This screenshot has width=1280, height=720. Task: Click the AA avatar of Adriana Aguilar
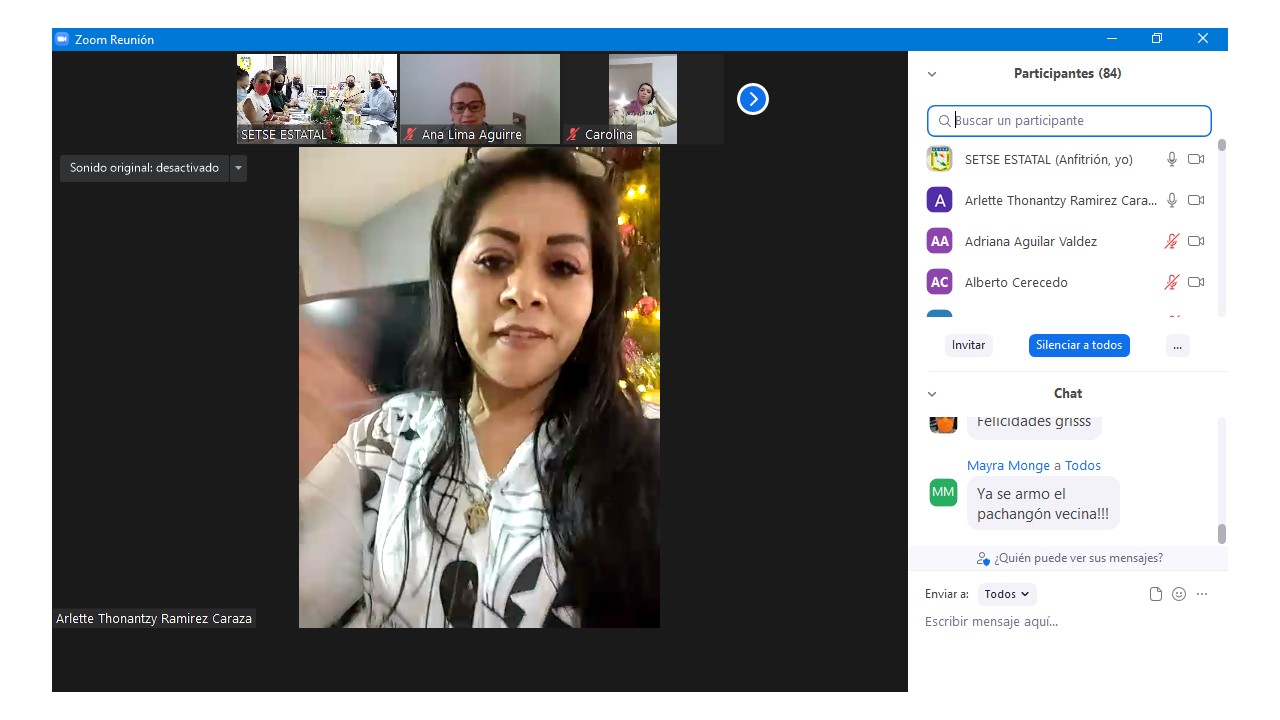click(x=939, y=241)
